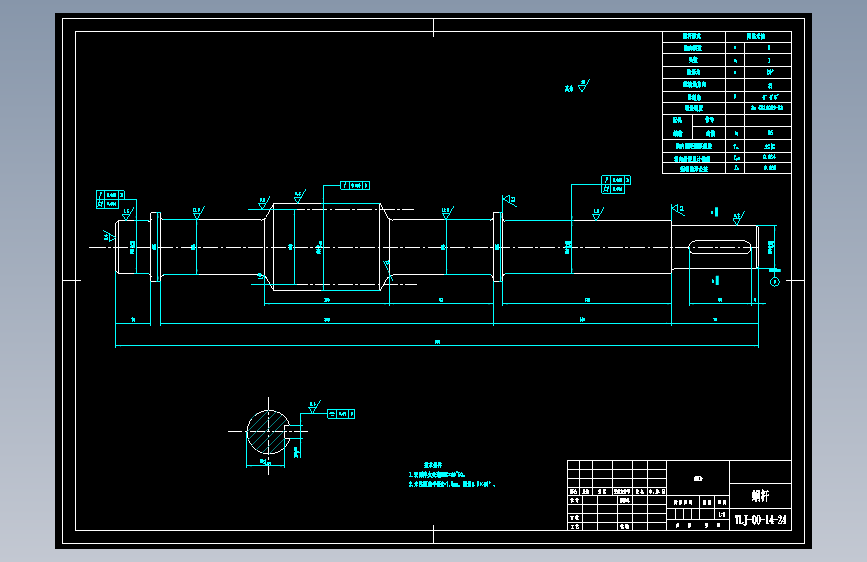Screen dimensions: 867x562
Task: Select the lower section cut marker below keyway
Action: click(715, 280)
